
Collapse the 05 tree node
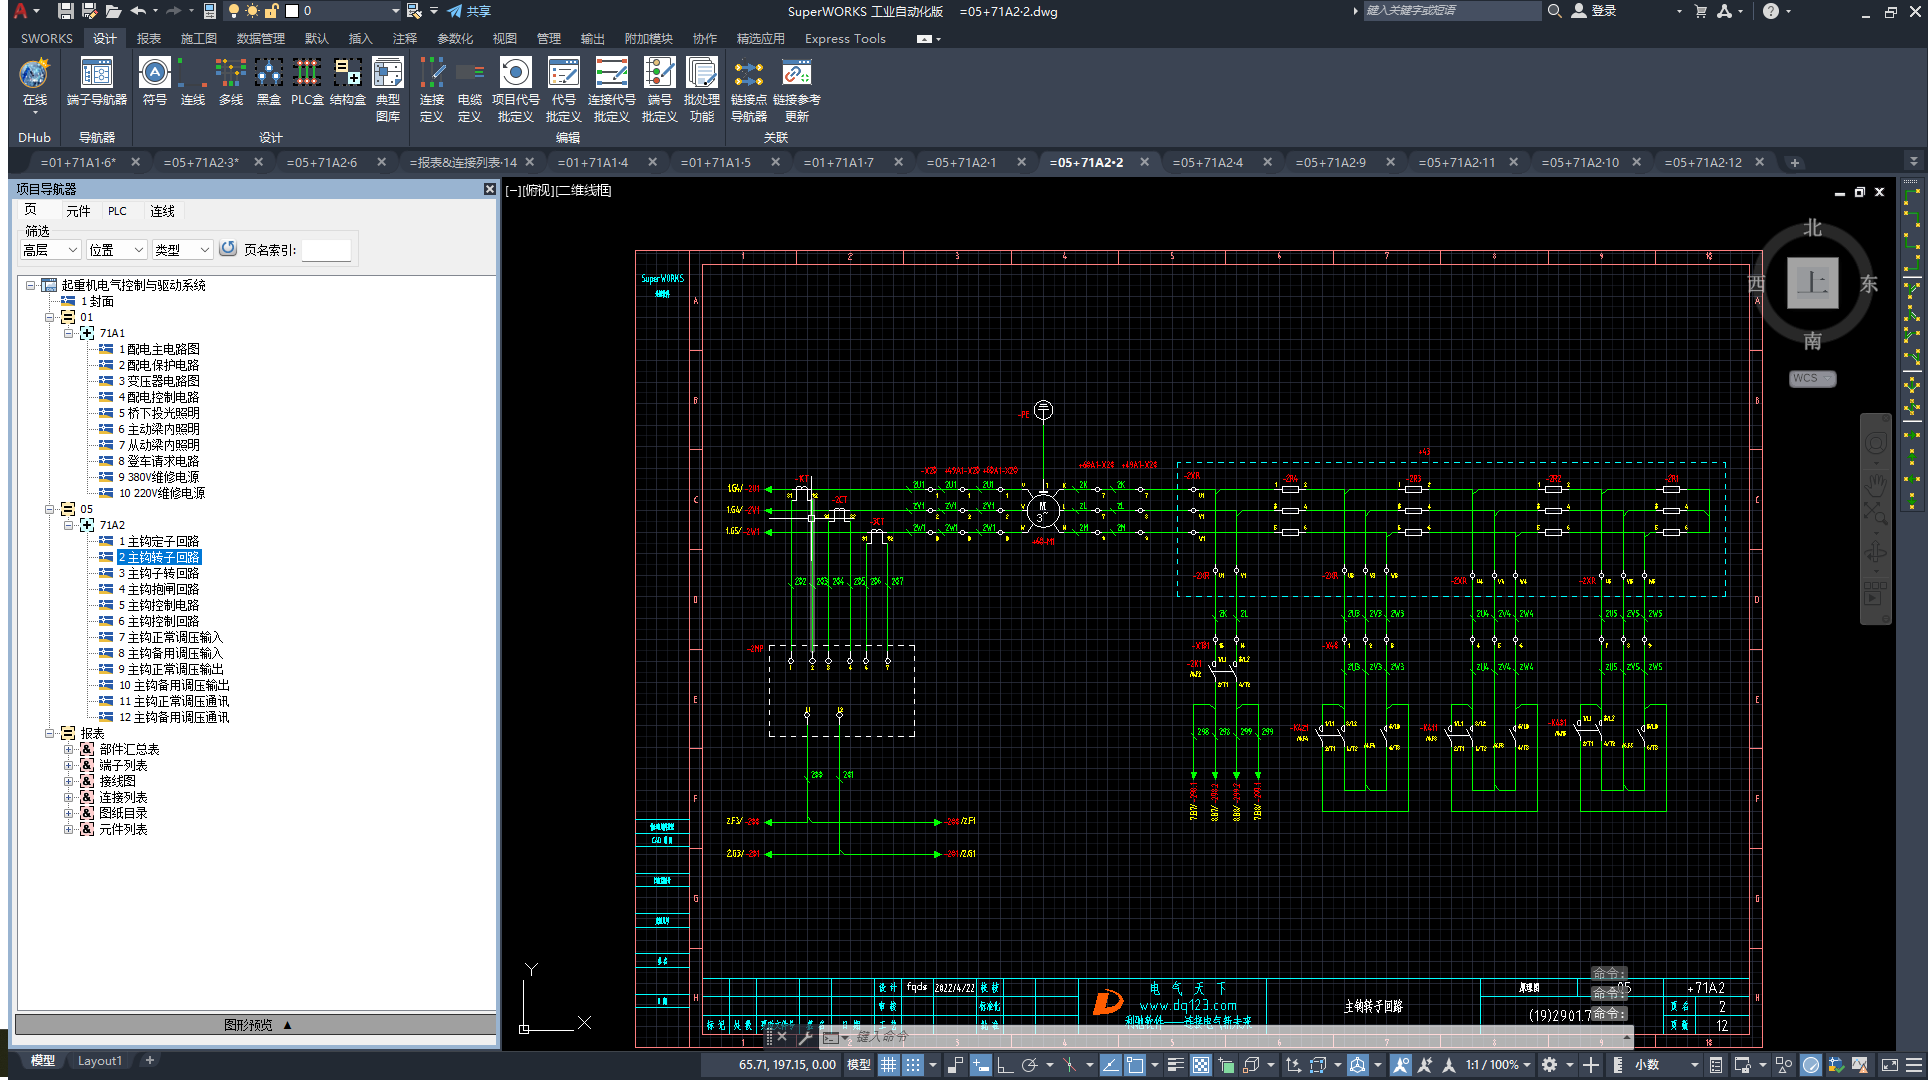tap(50, 509)
